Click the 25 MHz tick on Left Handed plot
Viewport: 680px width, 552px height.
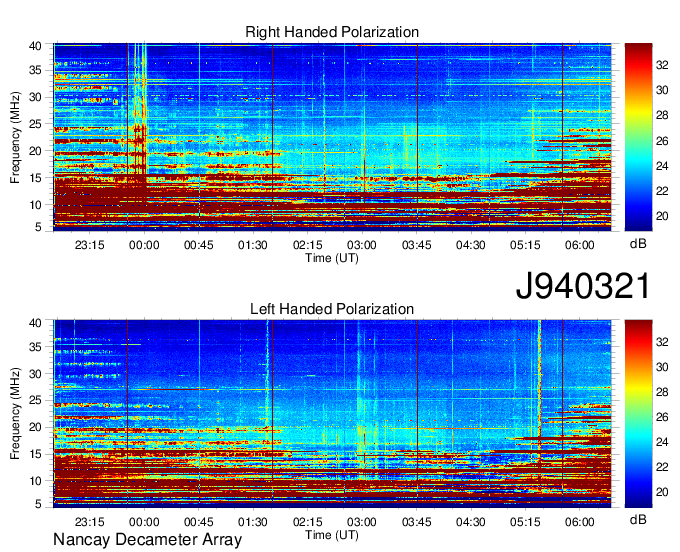click(x=35, y=400)
